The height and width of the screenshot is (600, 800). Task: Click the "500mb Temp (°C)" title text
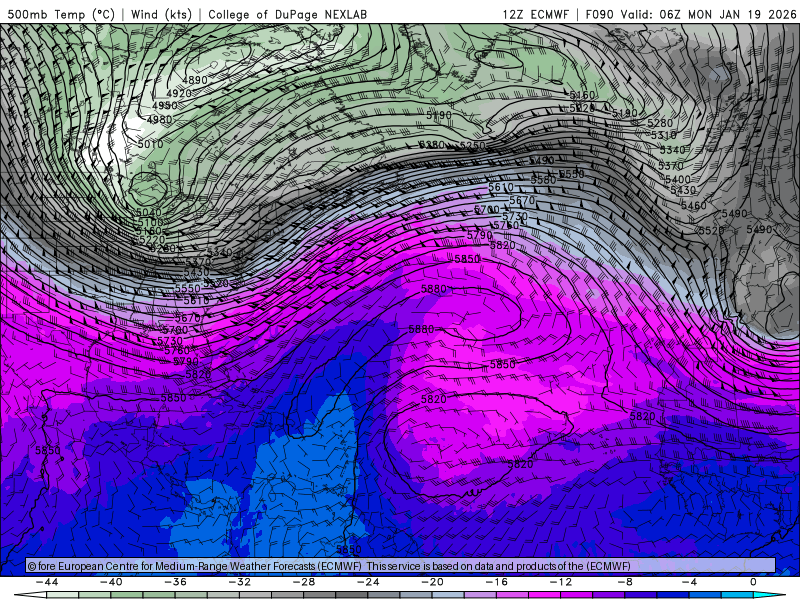click(x=61, y=14)
